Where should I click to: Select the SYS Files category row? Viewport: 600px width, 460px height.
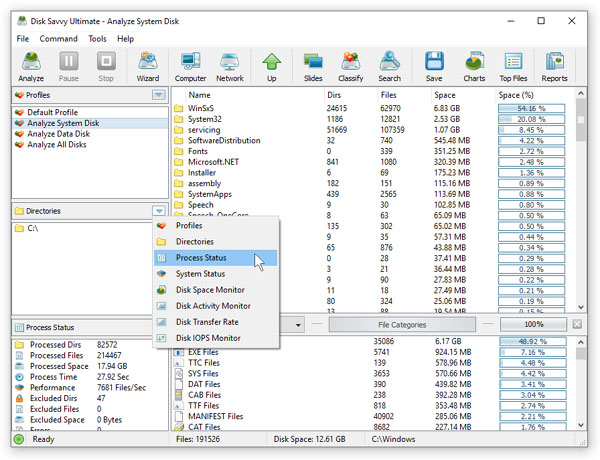pos(373,373)
